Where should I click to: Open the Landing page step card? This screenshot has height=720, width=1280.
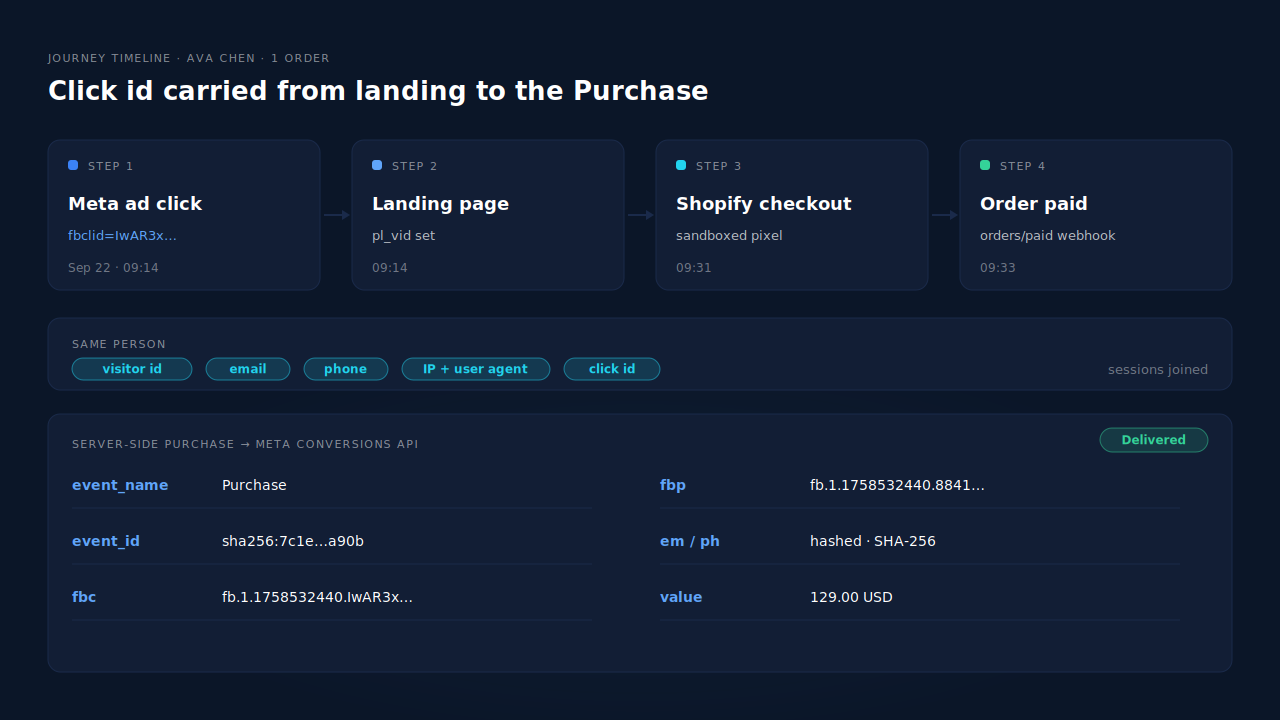click(x=488, y=215)
